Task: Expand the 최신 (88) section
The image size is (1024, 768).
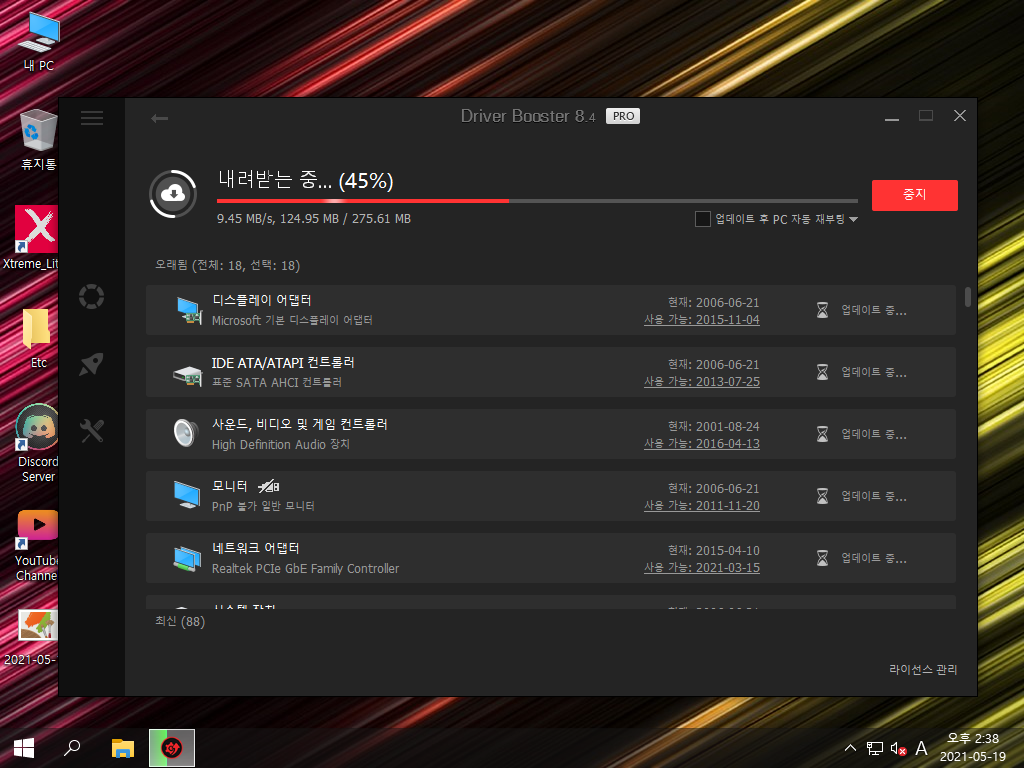Action: pyautogui.click(x=180, y=621)
